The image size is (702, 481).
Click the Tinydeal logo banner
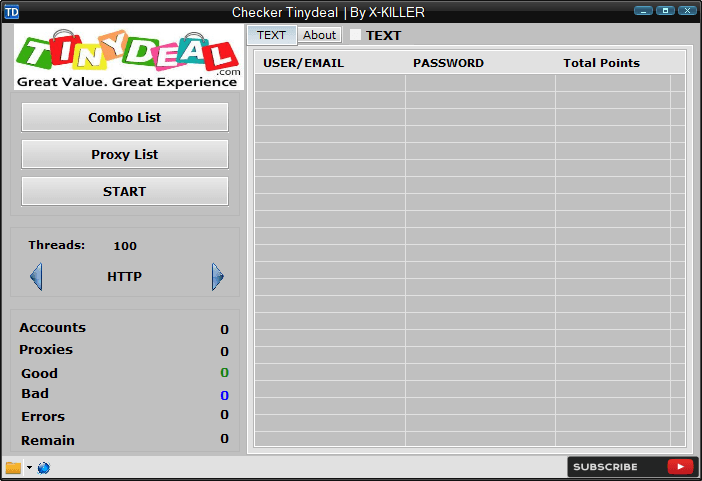click(129, 57)
